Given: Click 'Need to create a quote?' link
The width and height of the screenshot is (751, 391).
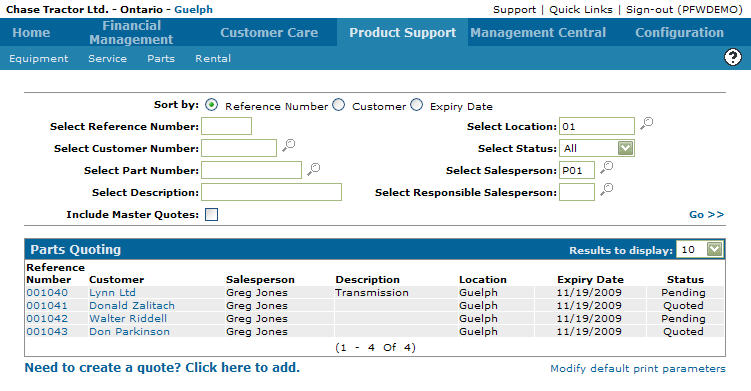Looking at the screenshot, I should (162, 368).
